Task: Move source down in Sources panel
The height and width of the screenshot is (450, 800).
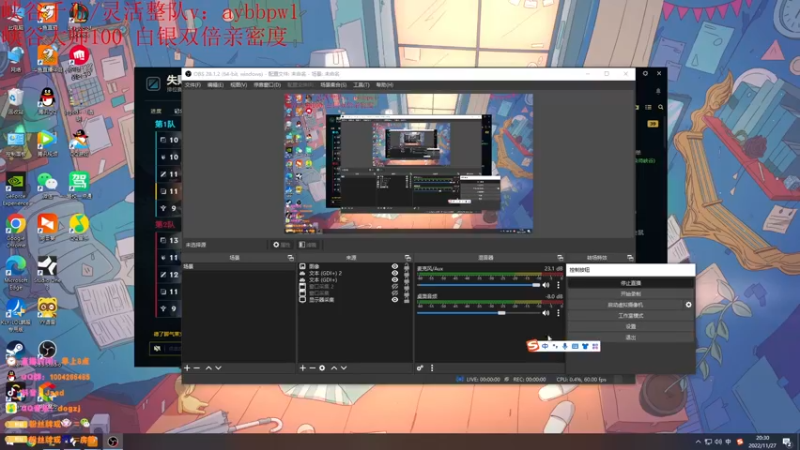Action: (x=344, y=368)
